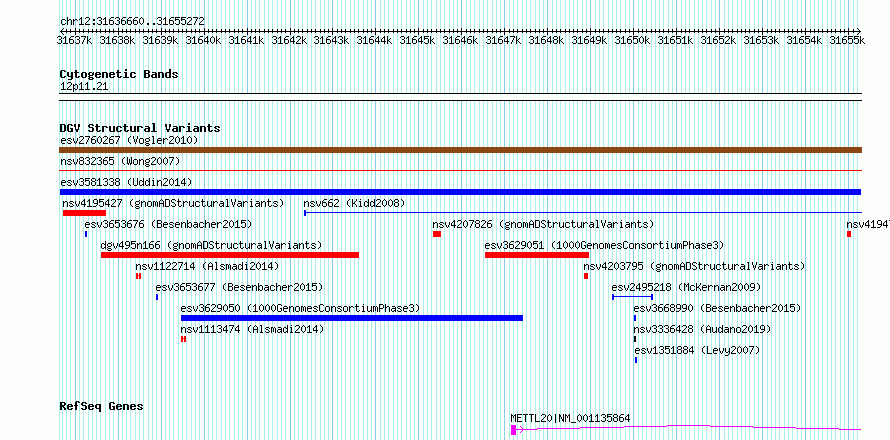Click the esv2760267 (Vogler2010) label
The image size is (890, 440).
click(x=129, y=140)
